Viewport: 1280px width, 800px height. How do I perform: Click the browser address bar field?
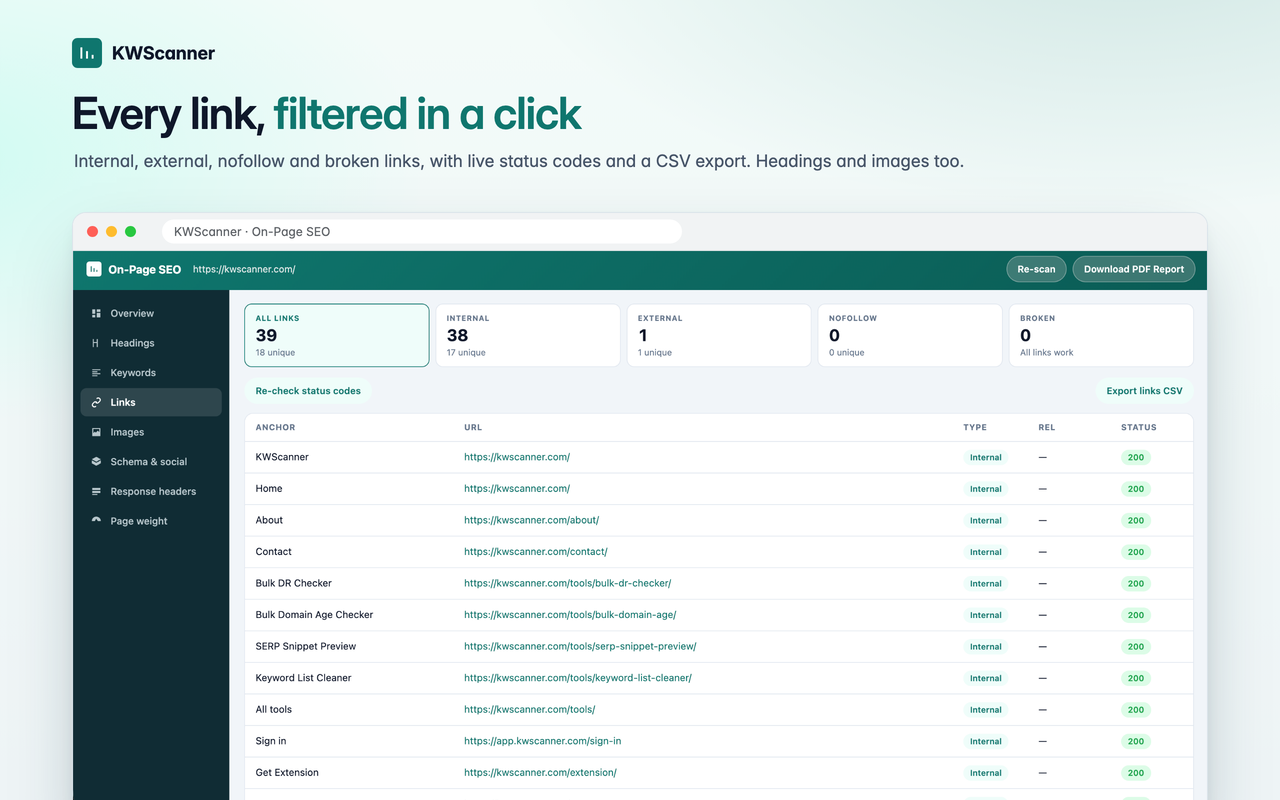coord(421,232)
